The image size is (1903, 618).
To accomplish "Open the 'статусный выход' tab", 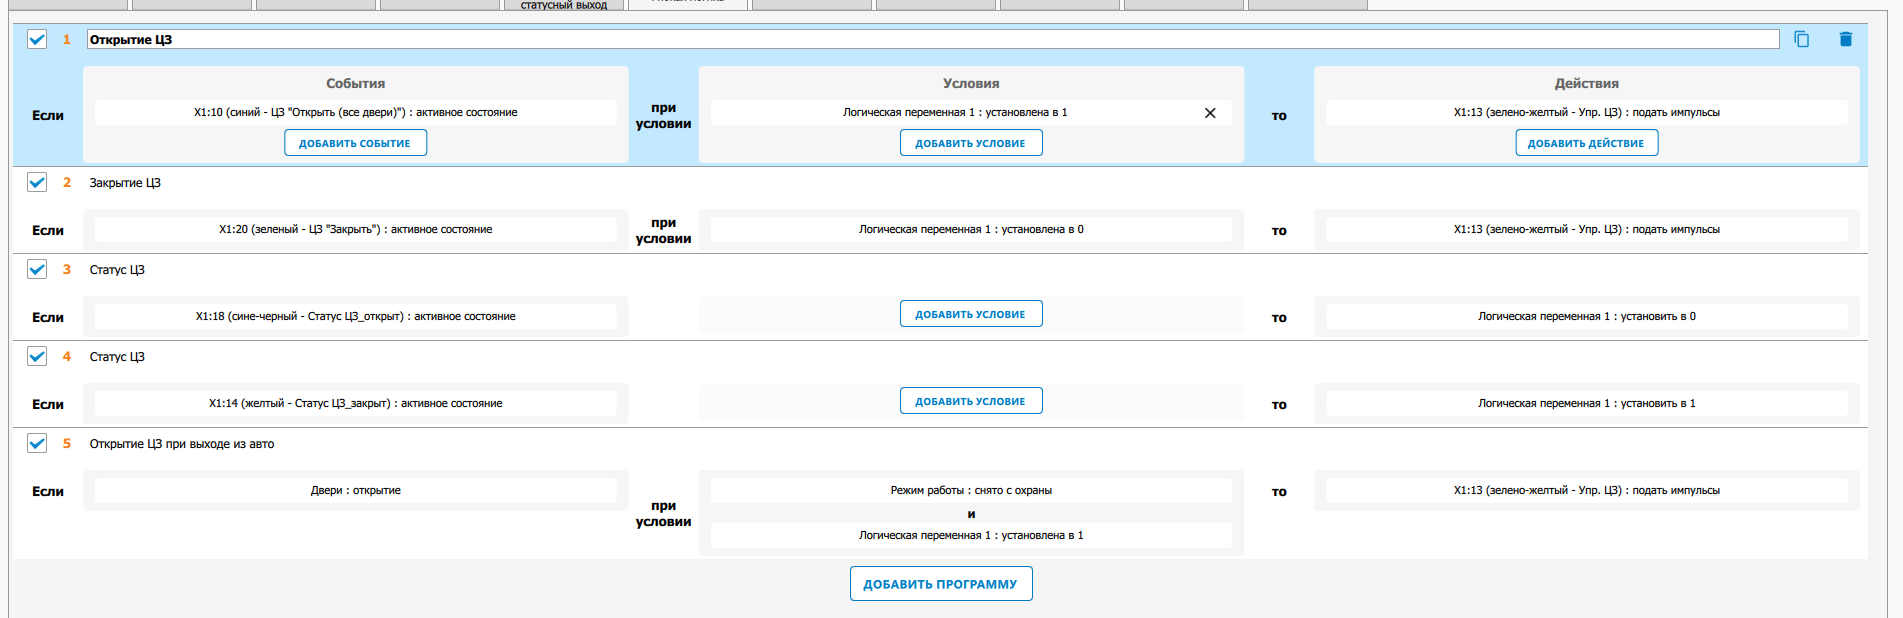I will (563, 5).
